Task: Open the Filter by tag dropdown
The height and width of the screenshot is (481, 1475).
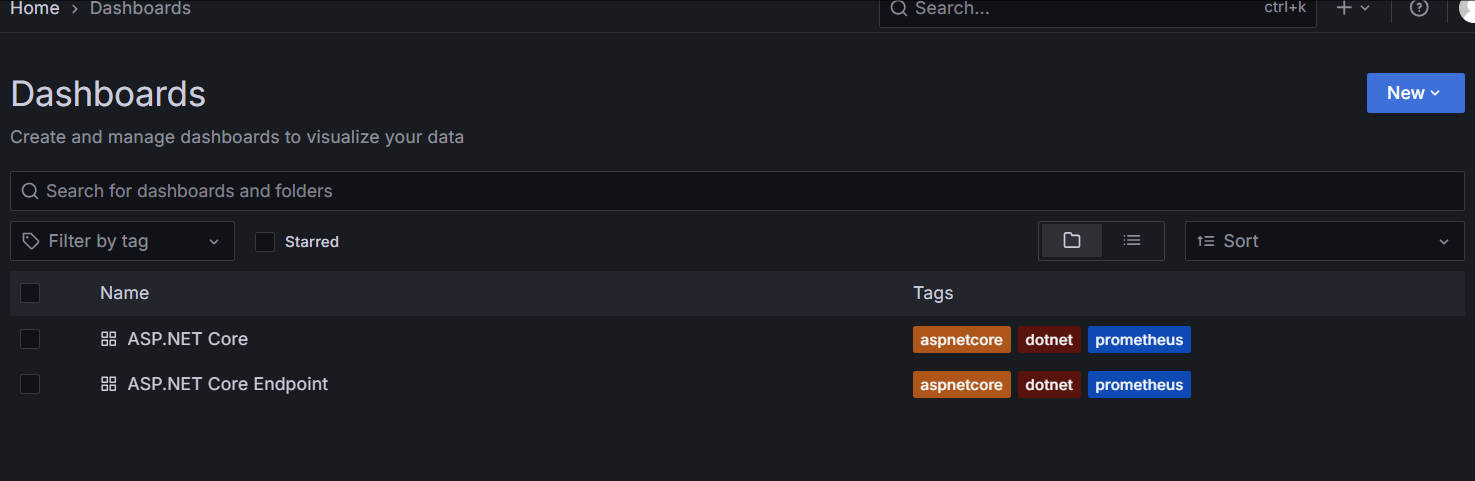Action: point(122,241)
